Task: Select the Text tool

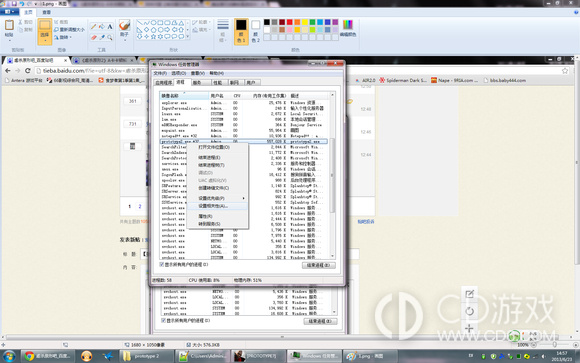Action: [110, 27]
